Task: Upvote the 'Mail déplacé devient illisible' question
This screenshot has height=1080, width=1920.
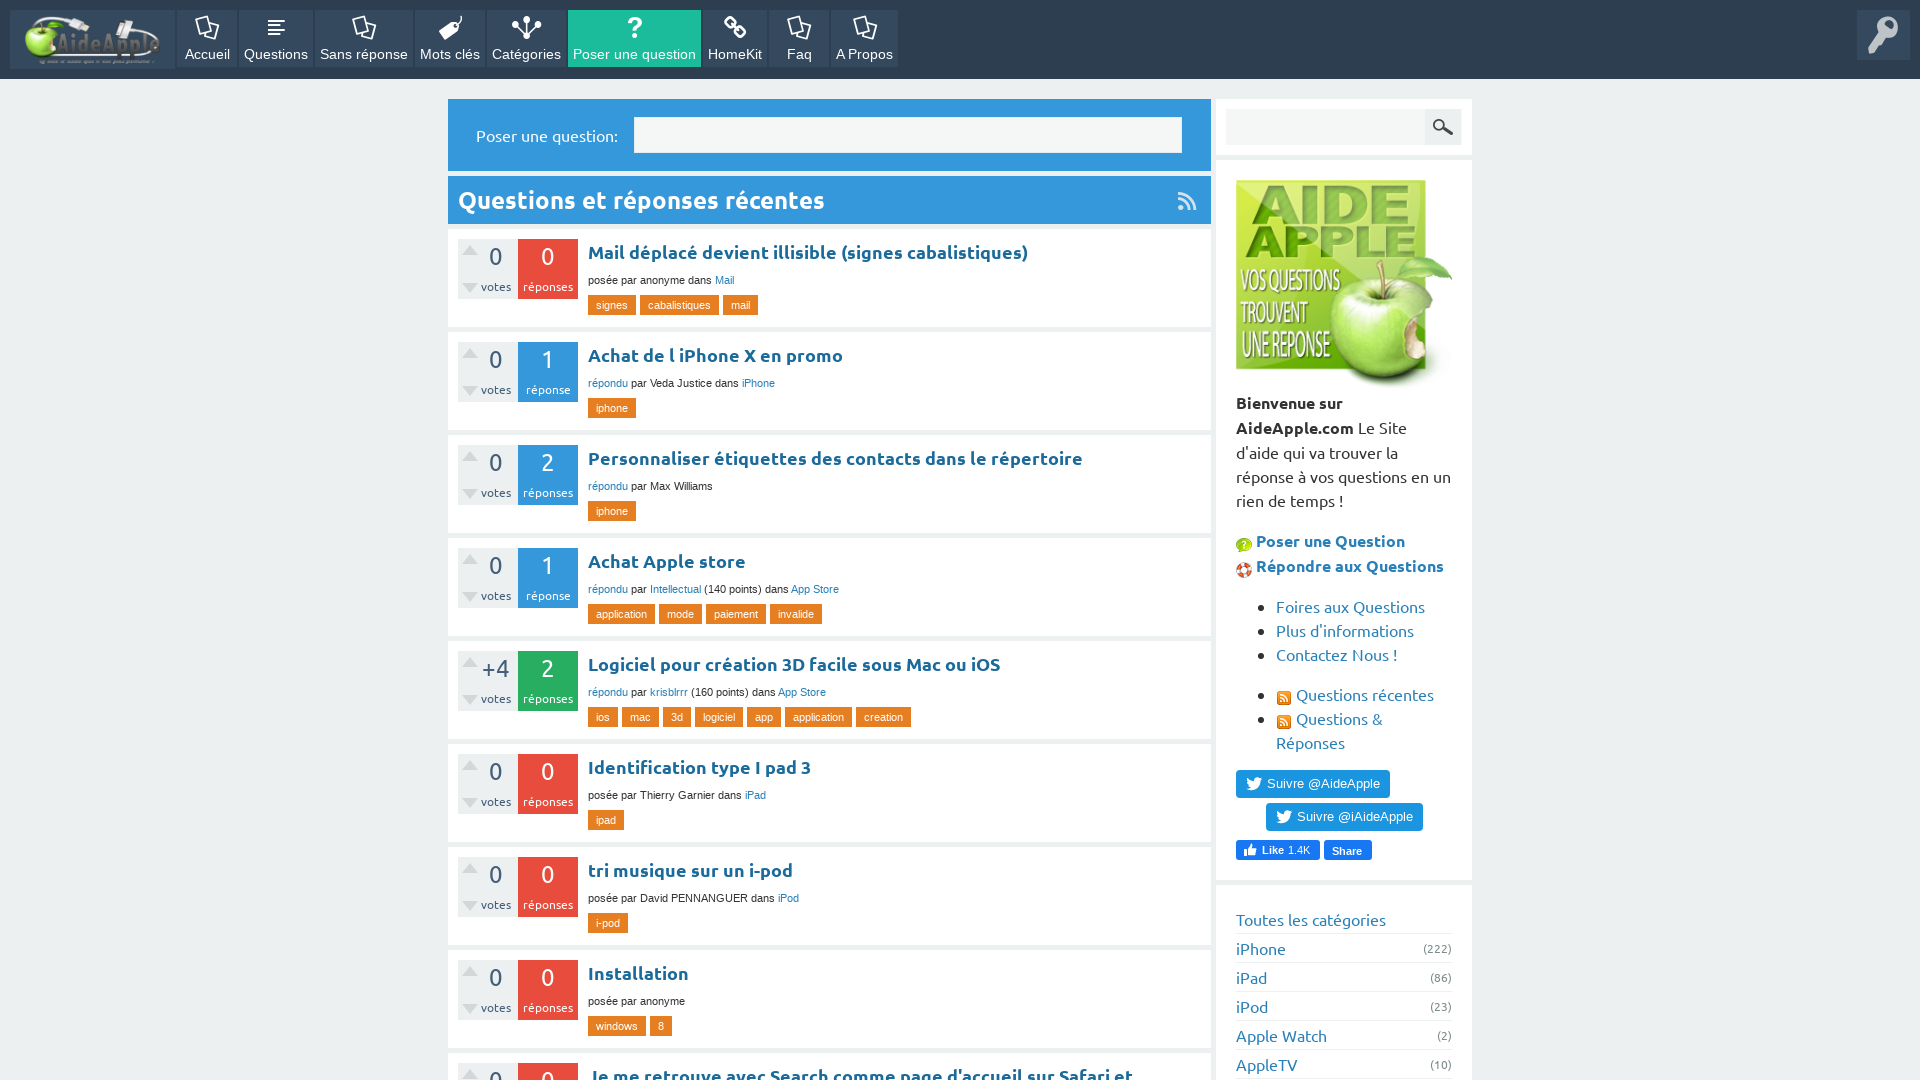Action: (469, 251)
